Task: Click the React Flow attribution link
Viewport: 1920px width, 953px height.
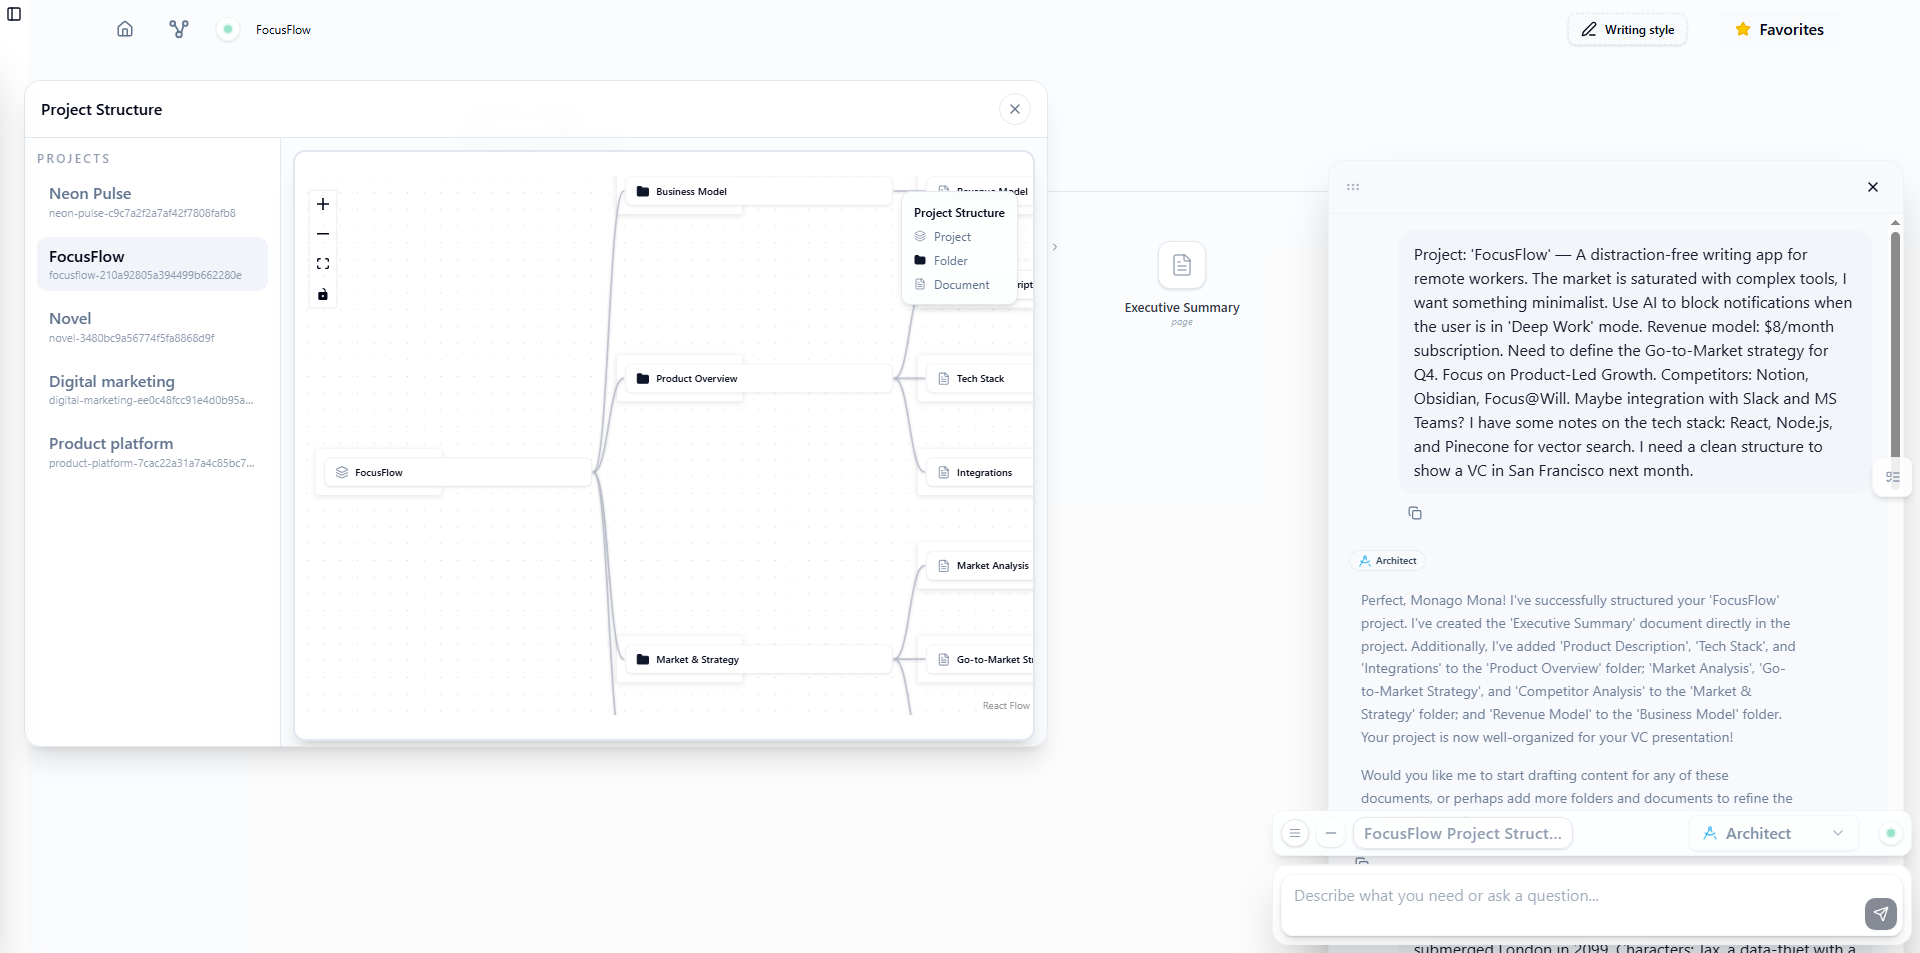Action: [1006, 706]
